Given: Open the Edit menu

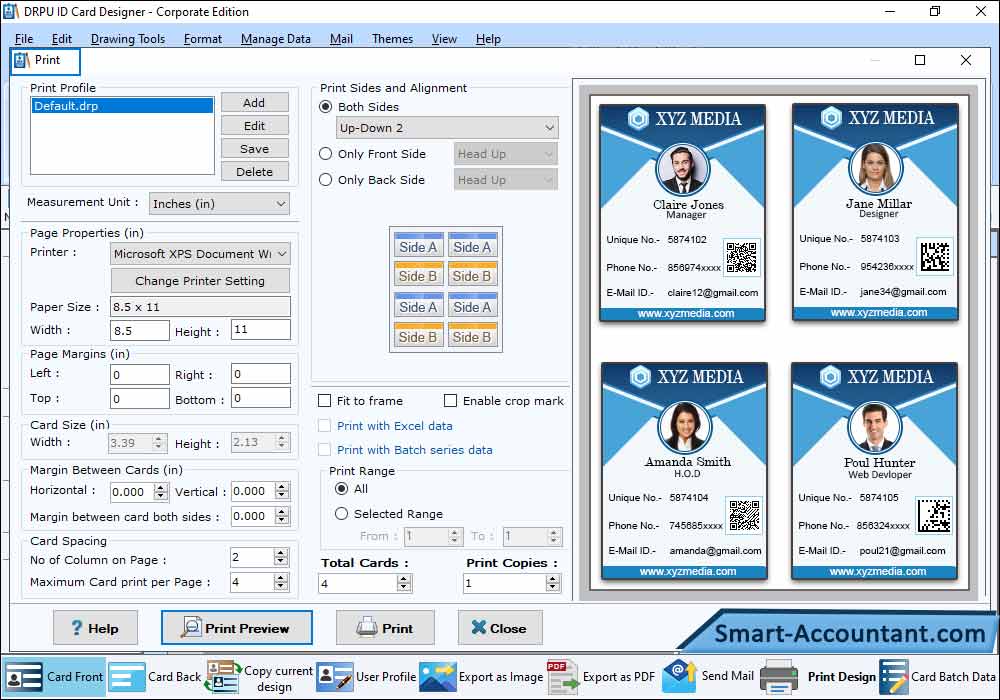Looking at the screenshot, I should click(62, 39).
